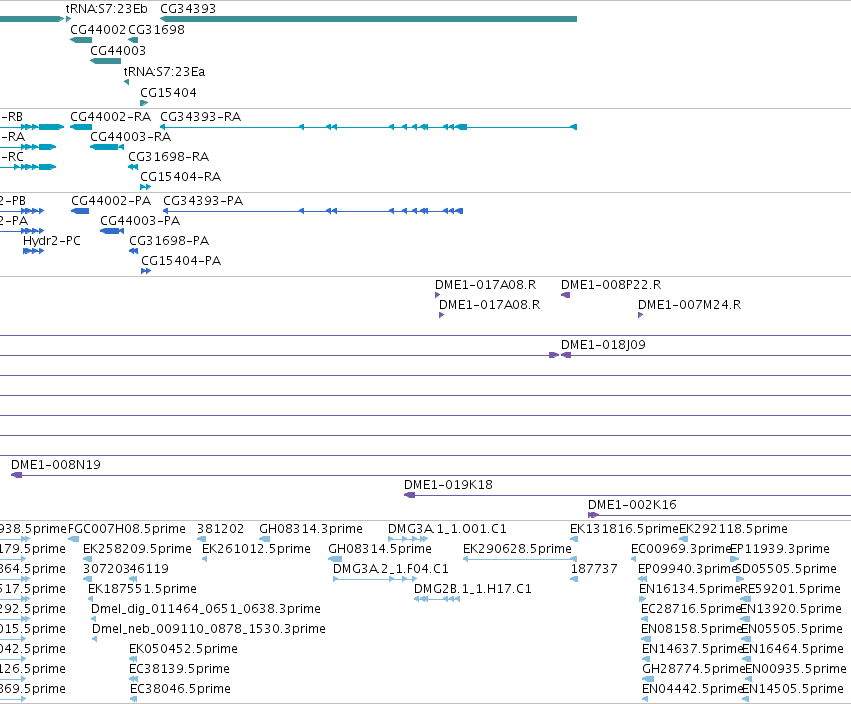This screenshot has width=851, height=704.
Task: Select the DMG2B.1_1.H17.C1 label
Action: (x=473, y=589)
